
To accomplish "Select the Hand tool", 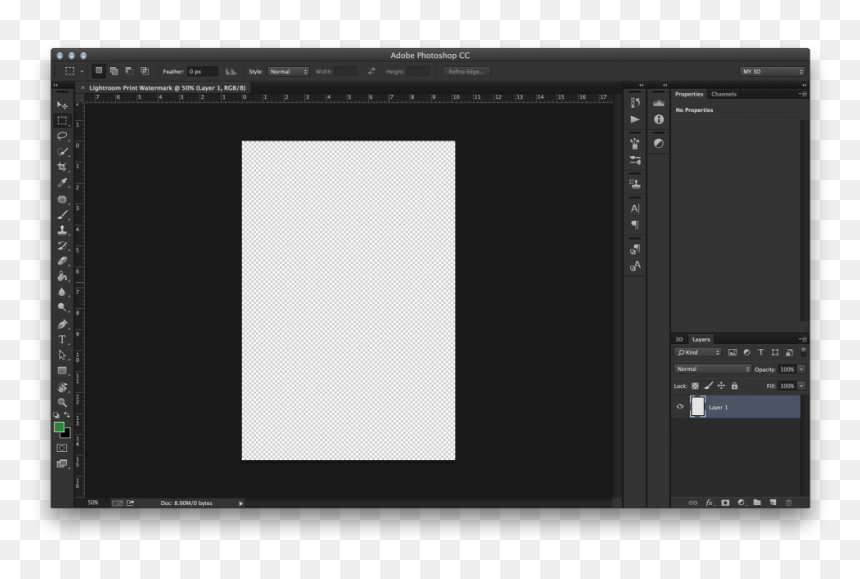I will point(63,387).
